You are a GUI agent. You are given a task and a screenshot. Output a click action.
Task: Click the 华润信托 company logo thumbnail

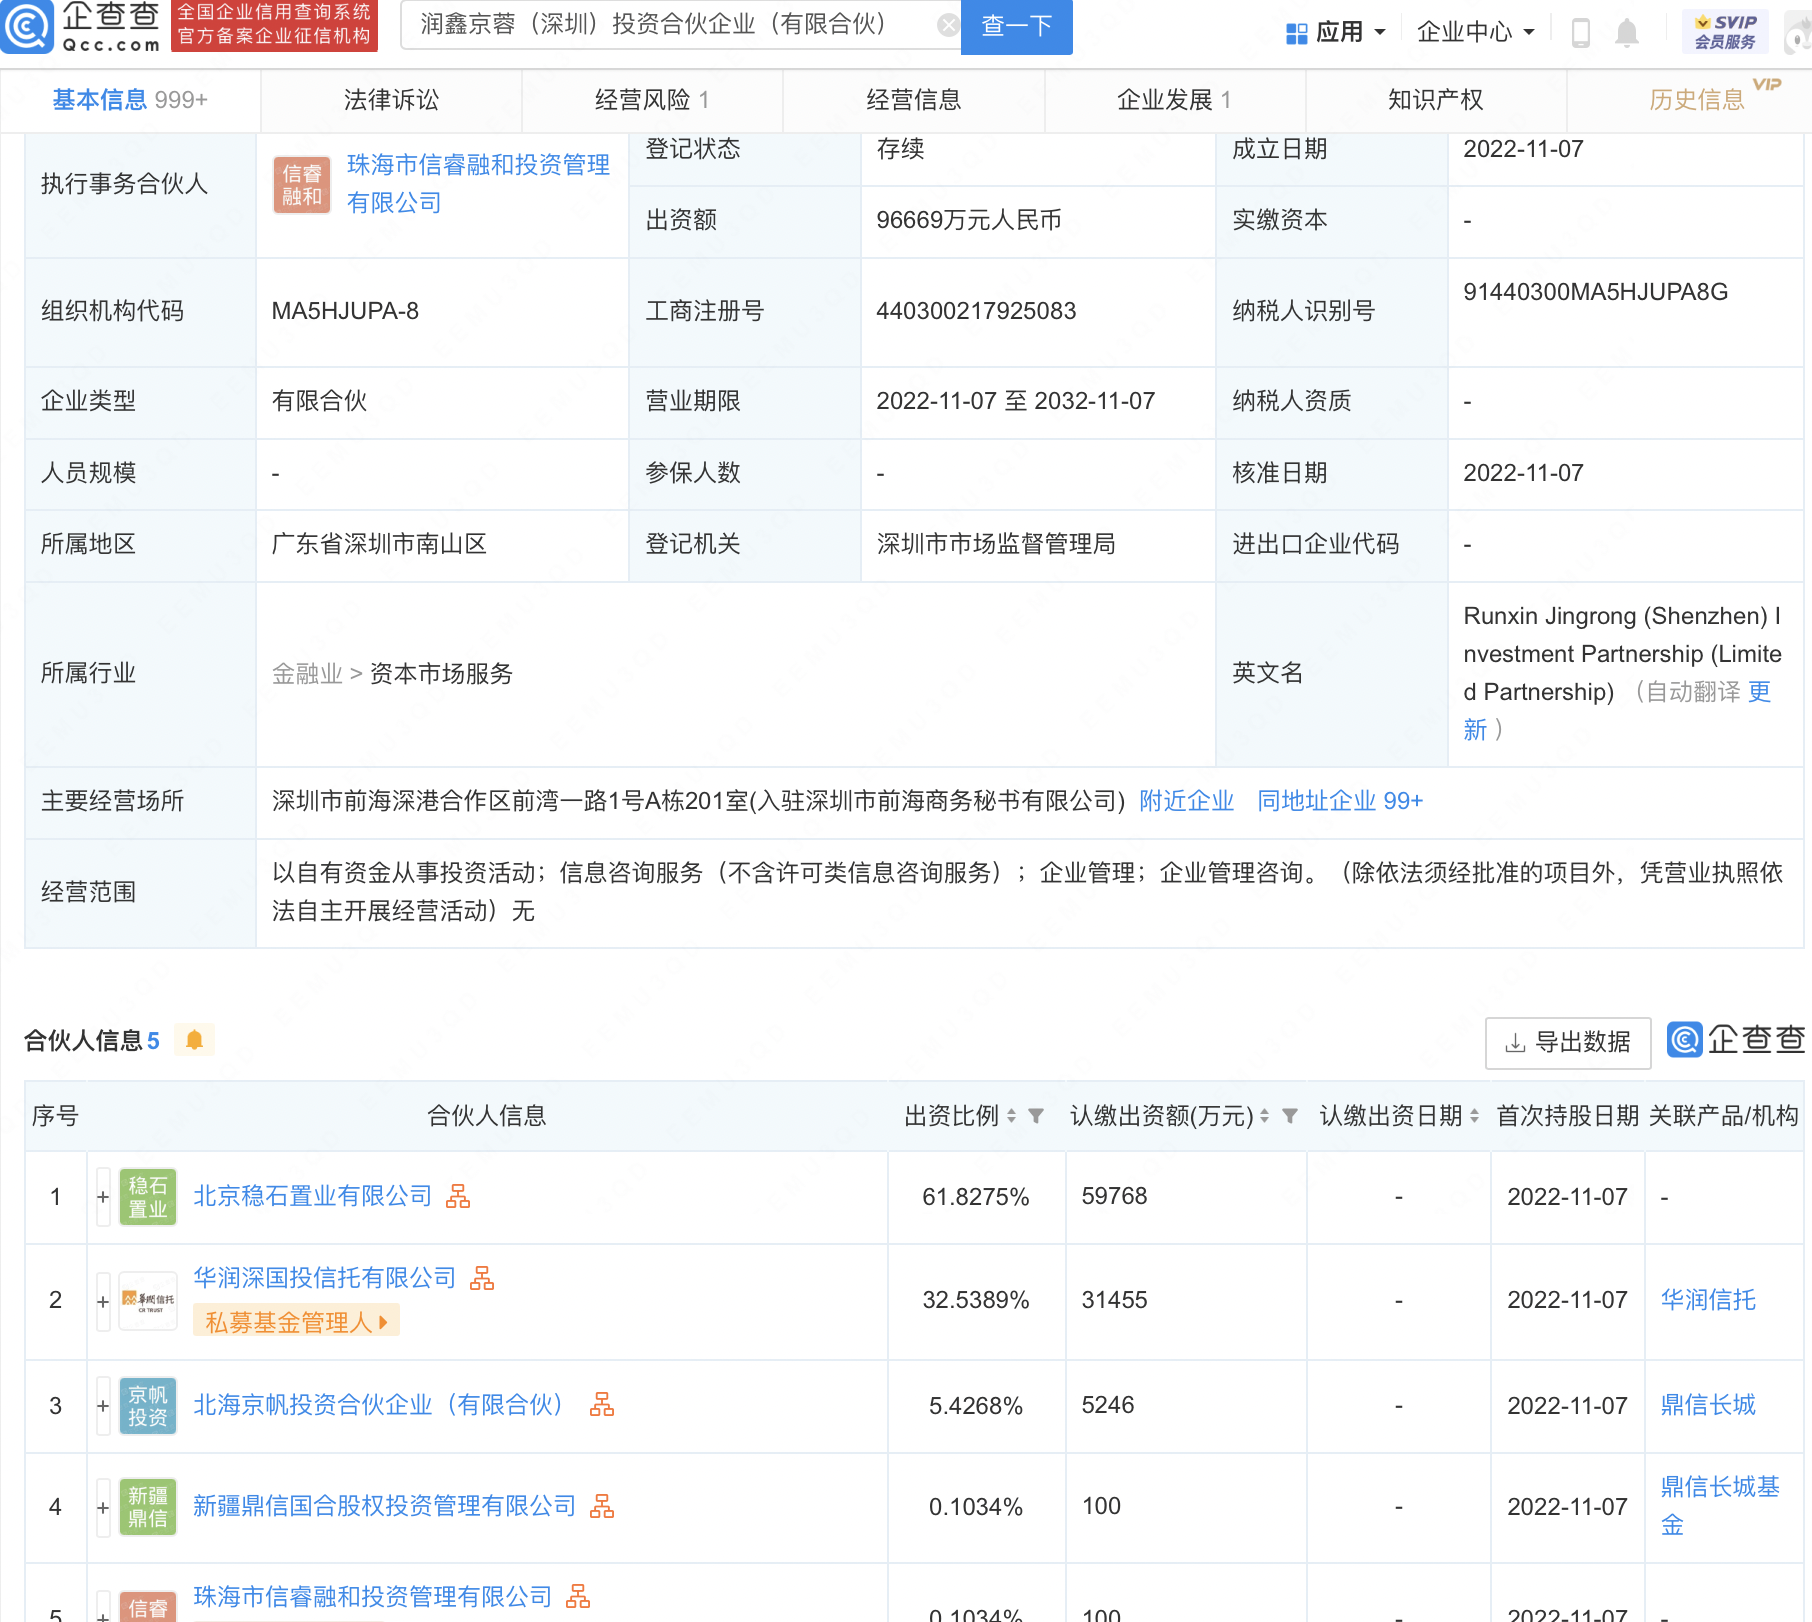148,1300
